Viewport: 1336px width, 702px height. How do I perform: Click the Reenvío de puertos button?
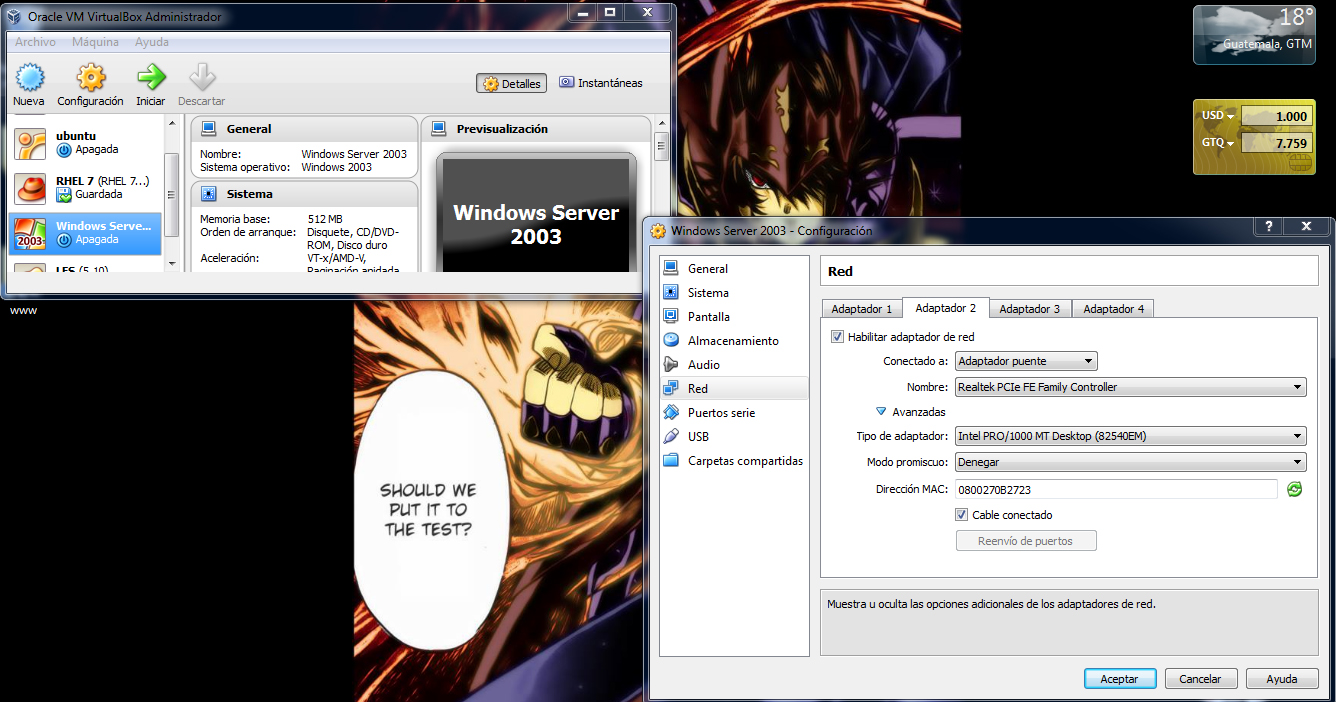[1026, 541]
